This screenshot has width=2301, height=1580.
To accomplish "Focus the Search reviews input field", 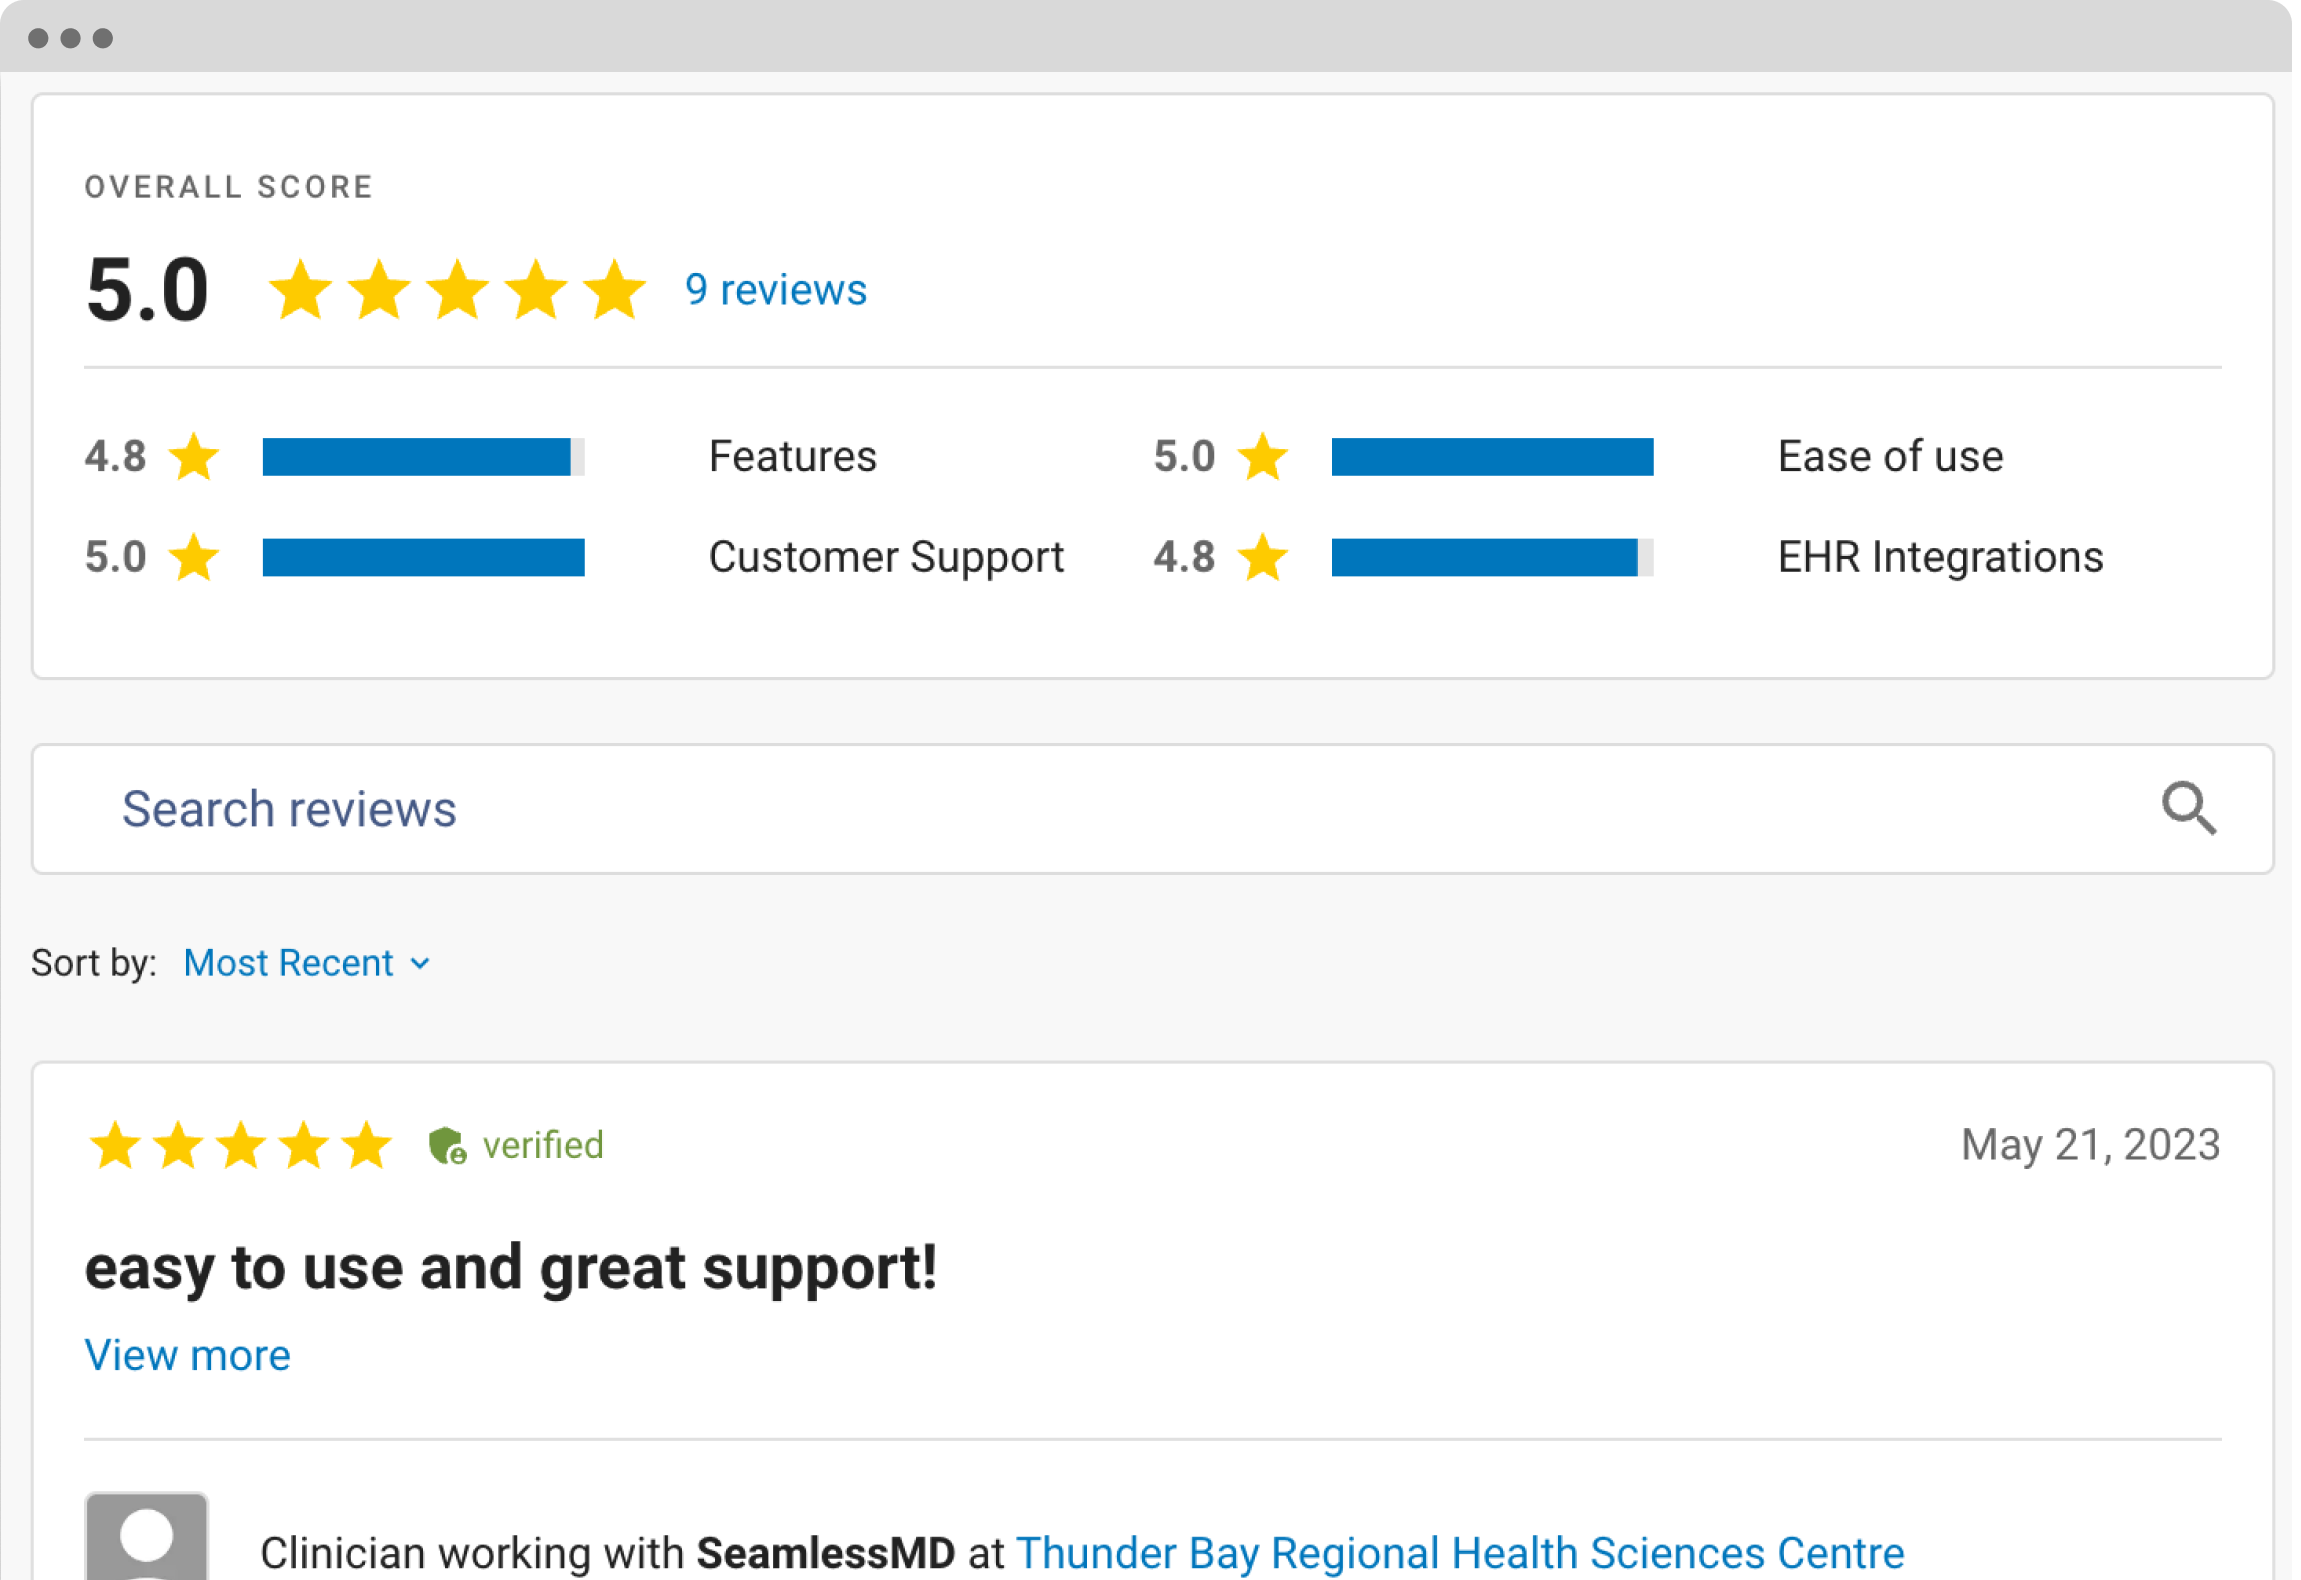I will coord(1100,809).
